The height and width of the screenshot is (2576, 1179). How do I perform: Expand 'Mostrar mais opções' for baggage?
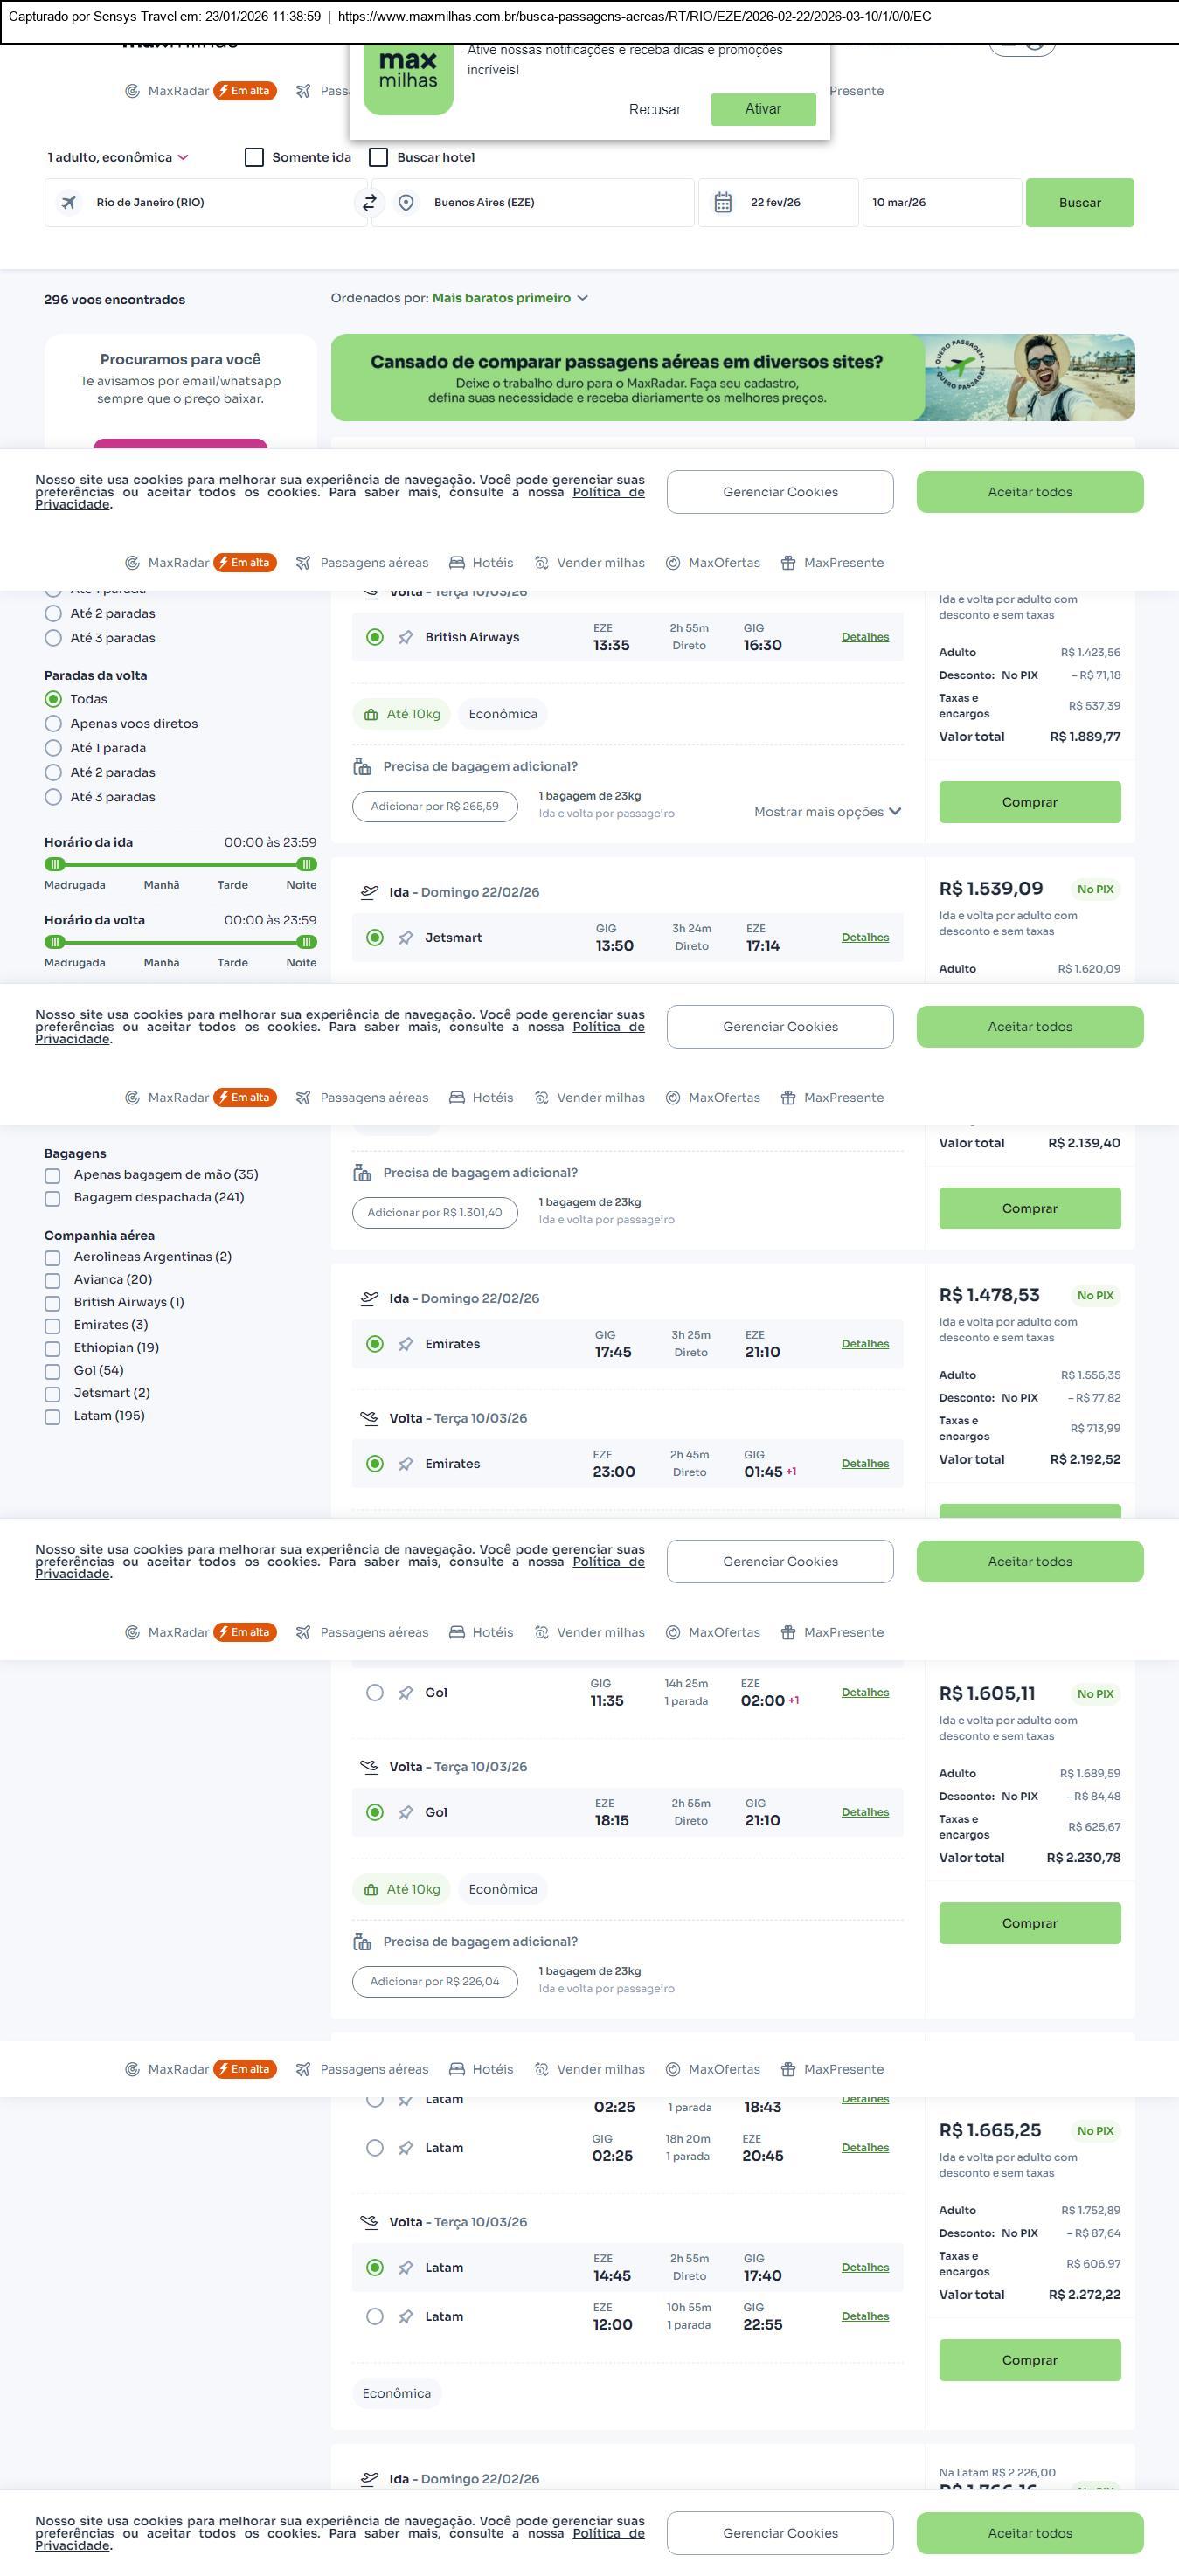[x=827, y=812]
